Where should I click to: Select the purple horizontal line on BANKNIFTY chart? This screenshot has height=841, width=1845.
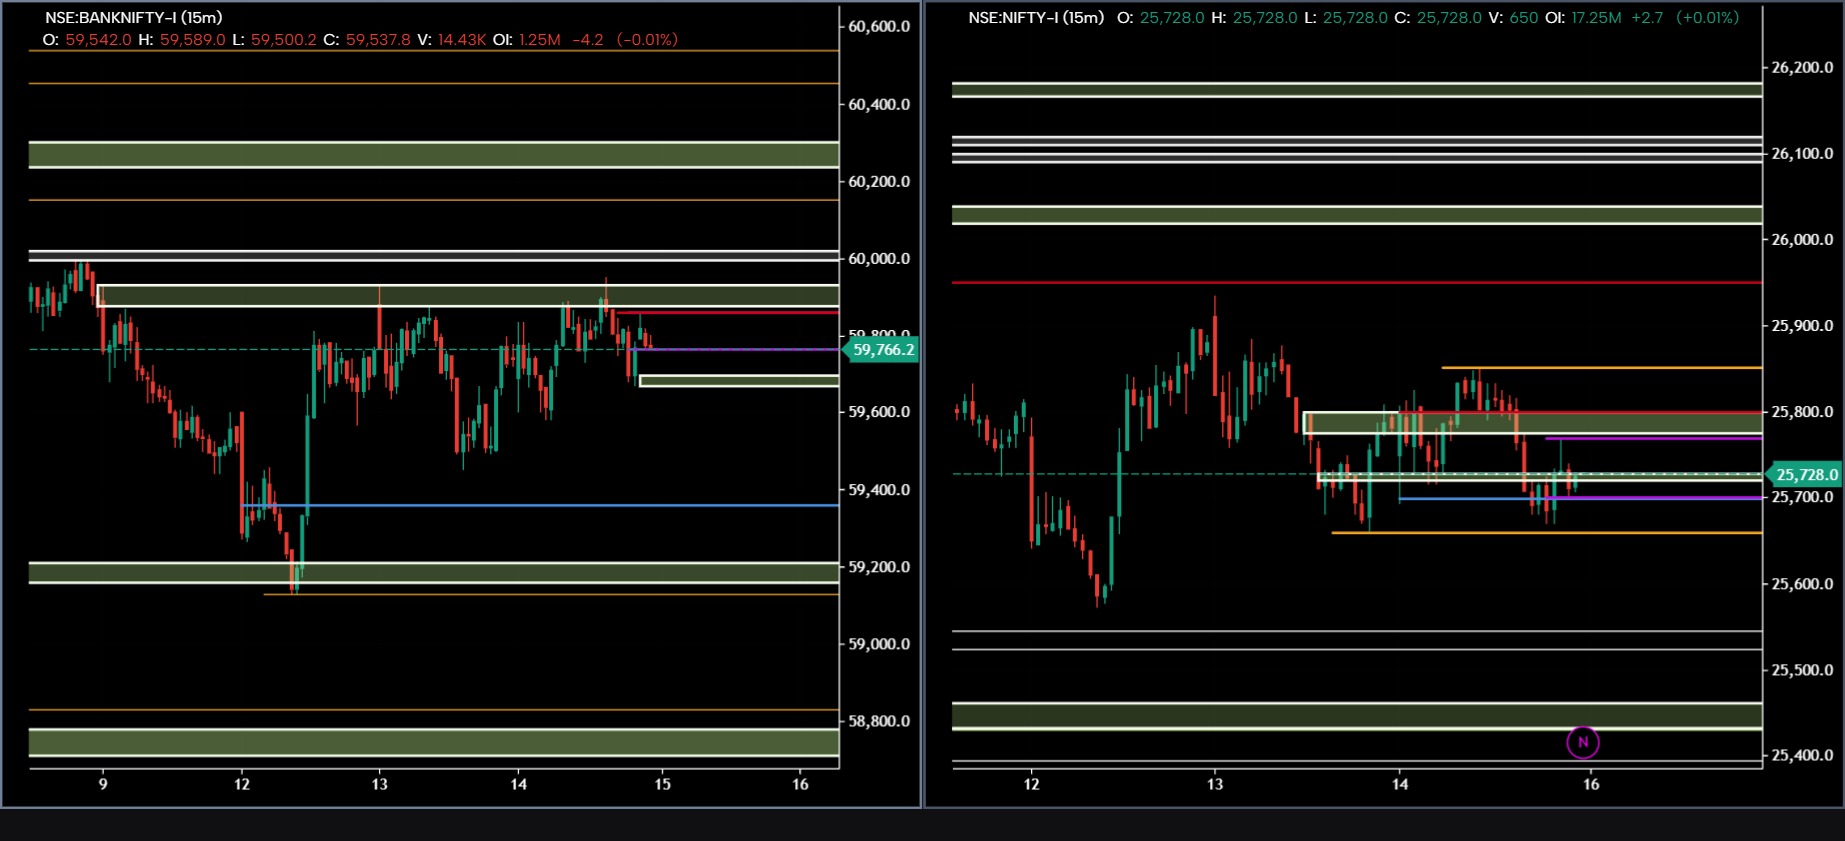point(737,350)
